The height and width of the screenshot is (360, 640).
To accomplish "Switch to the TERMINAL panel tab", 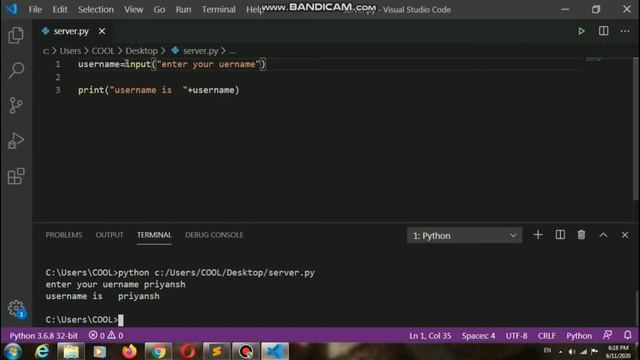I will [x=154, y=235].
